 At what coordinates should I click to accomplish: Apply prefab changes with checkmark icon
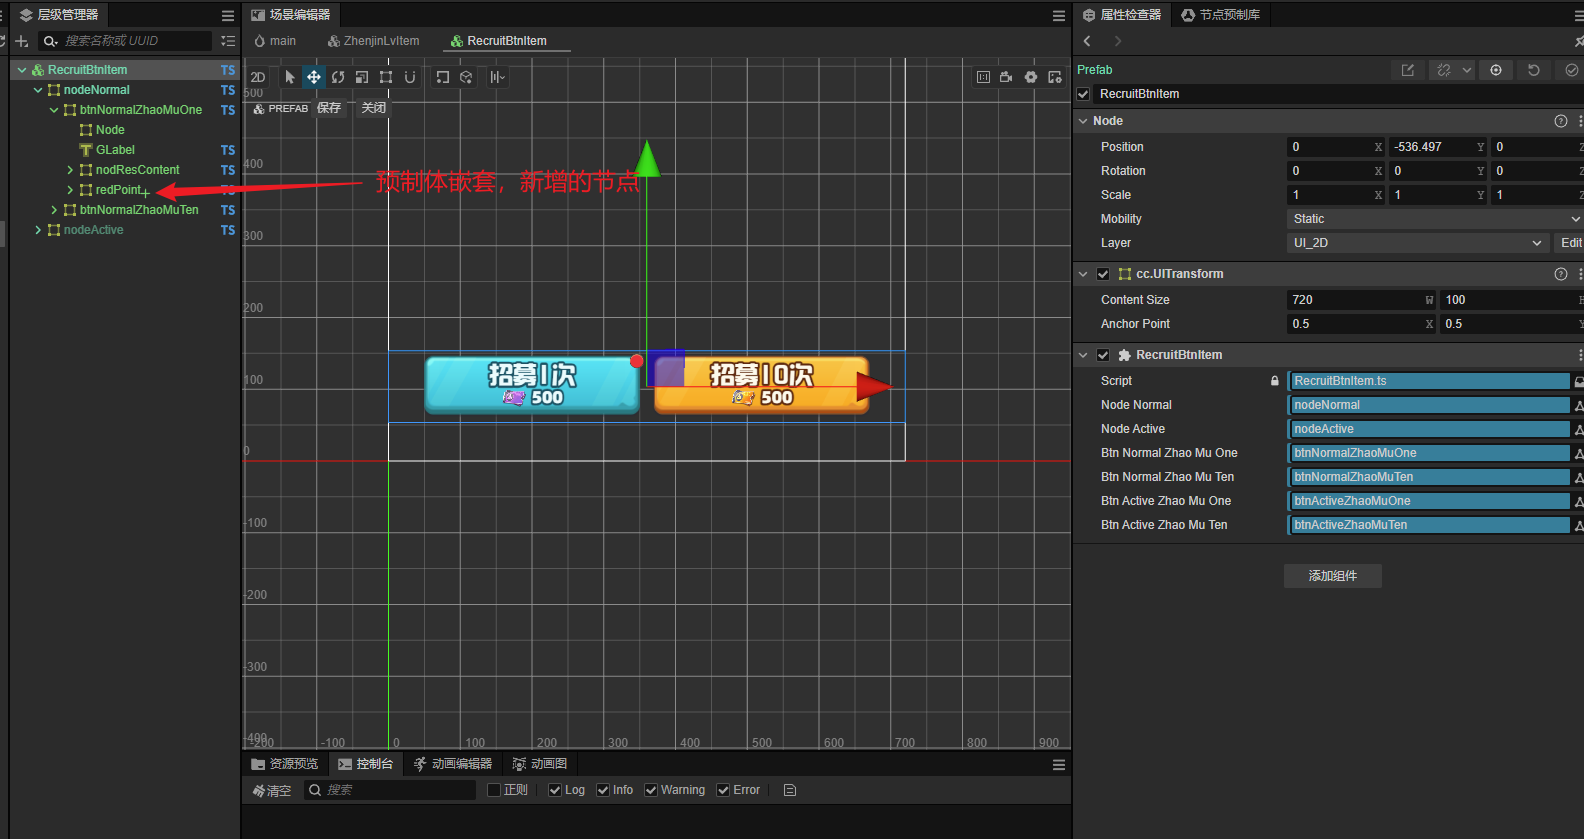[x=1571, y=70]
